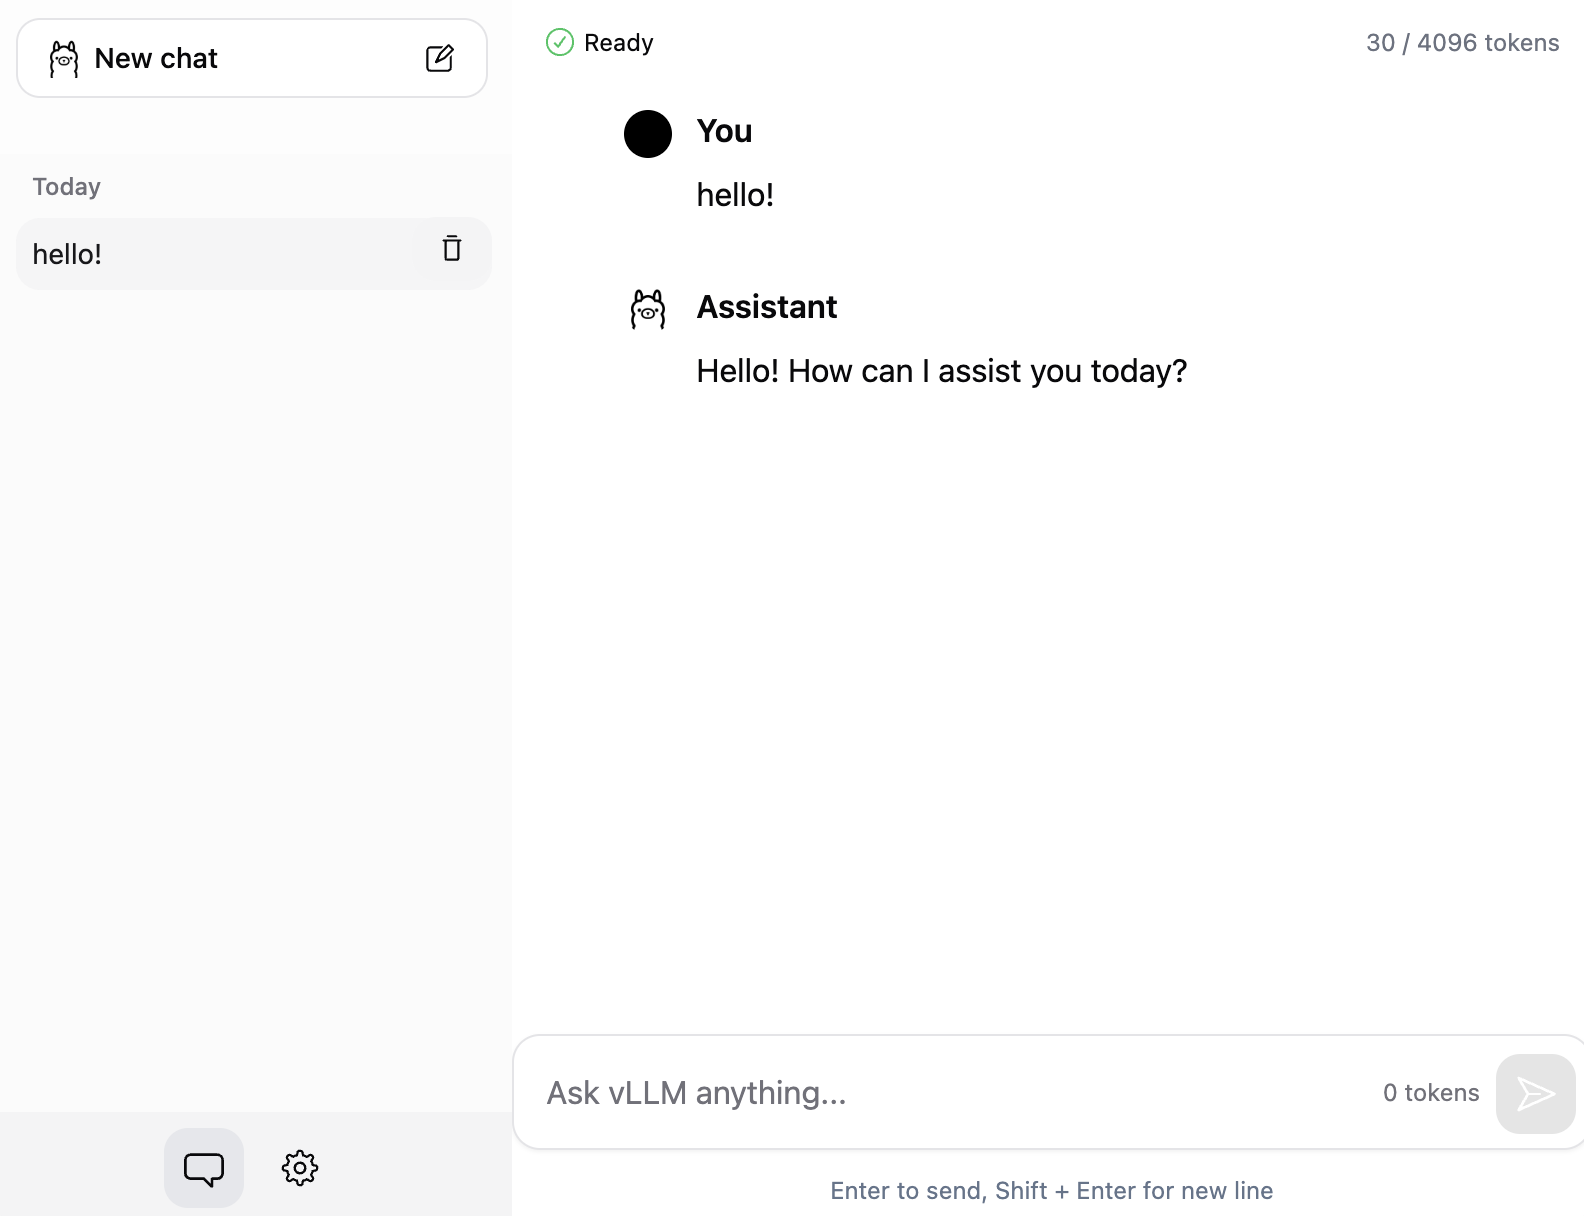Image resolution: width=1584 pixels, height=1216 pixels.
Task: Focus the Ask vLLM anything input field
Action: click(x=900, y=1093)
